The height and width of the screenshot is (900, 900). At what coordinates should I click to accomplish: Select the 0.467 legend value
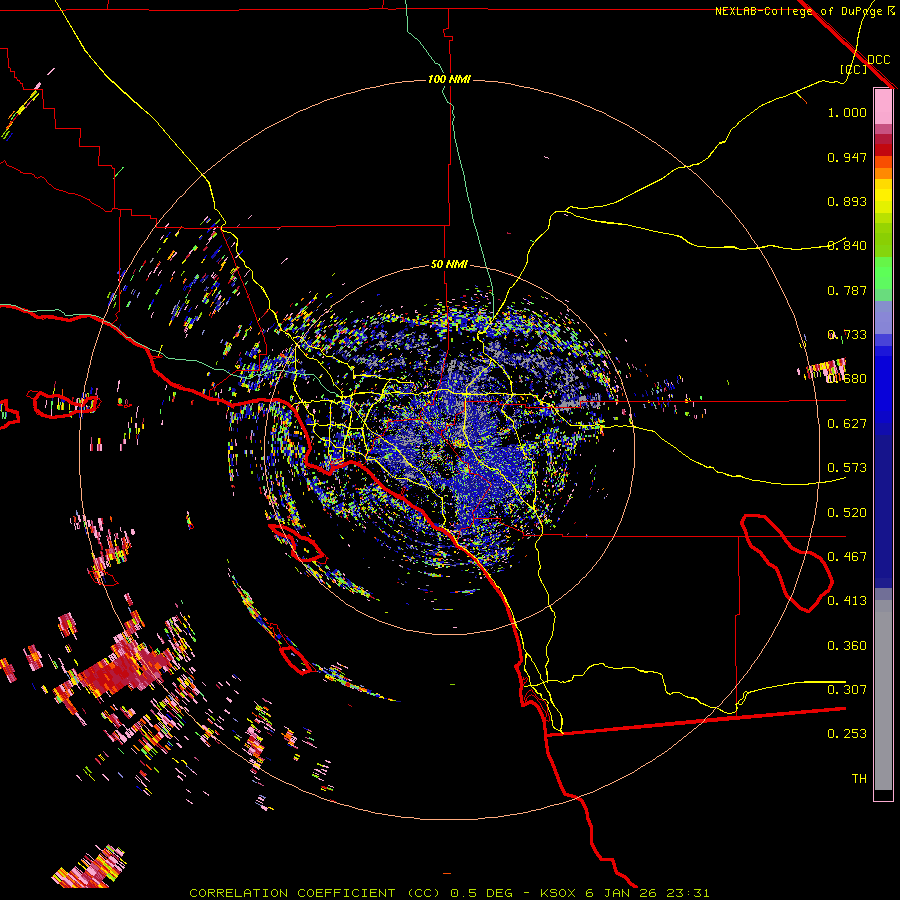[847, 557]
